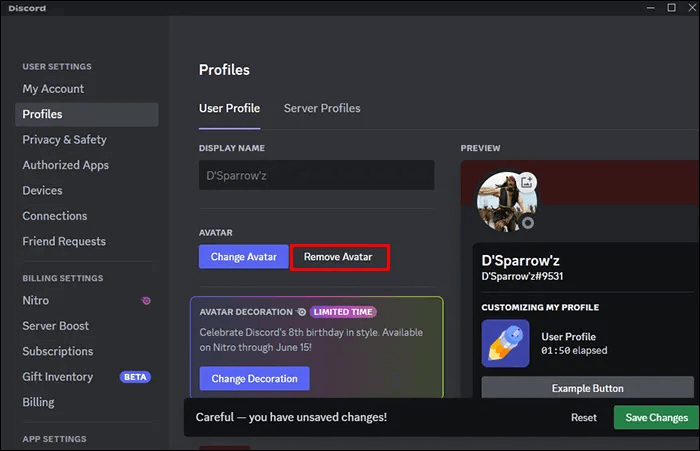Click the Example Button in preview
The height and width of the screenshot is (451, 700).
[588, 388]
